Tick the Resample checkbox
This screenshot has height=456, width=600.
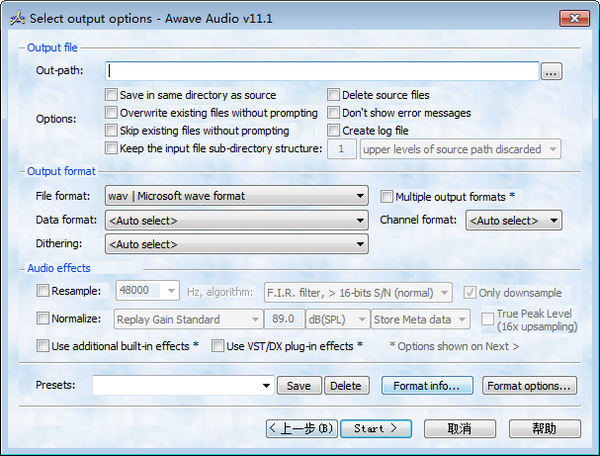click(43, 291)
